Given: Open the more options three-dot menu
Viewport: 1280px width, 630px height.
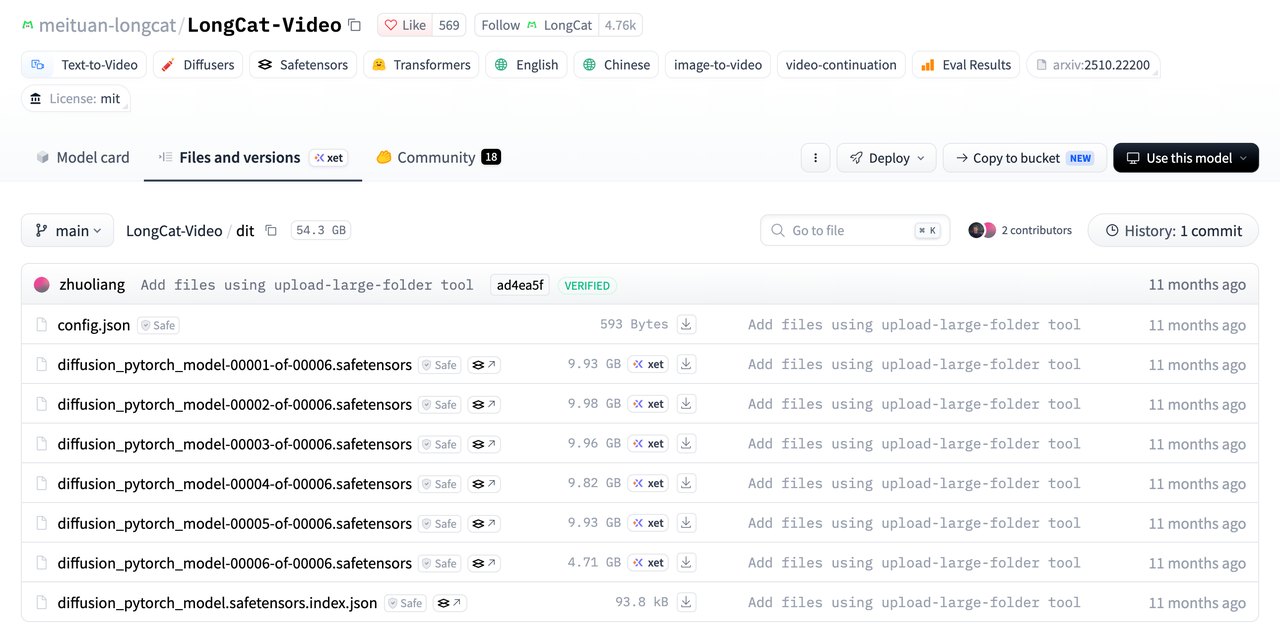Looking at the screenshot, I should coord(815,158).
